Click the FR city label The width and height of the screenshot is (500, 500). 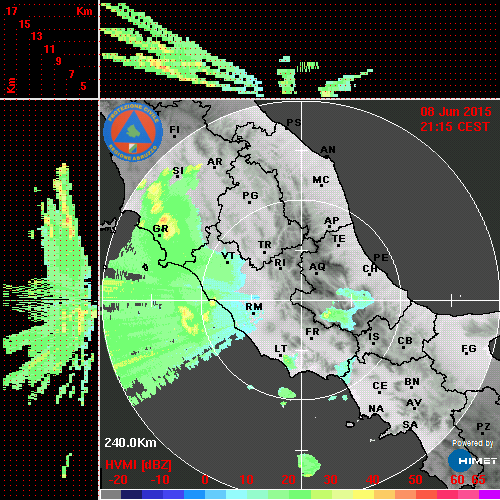pos(312,332)
